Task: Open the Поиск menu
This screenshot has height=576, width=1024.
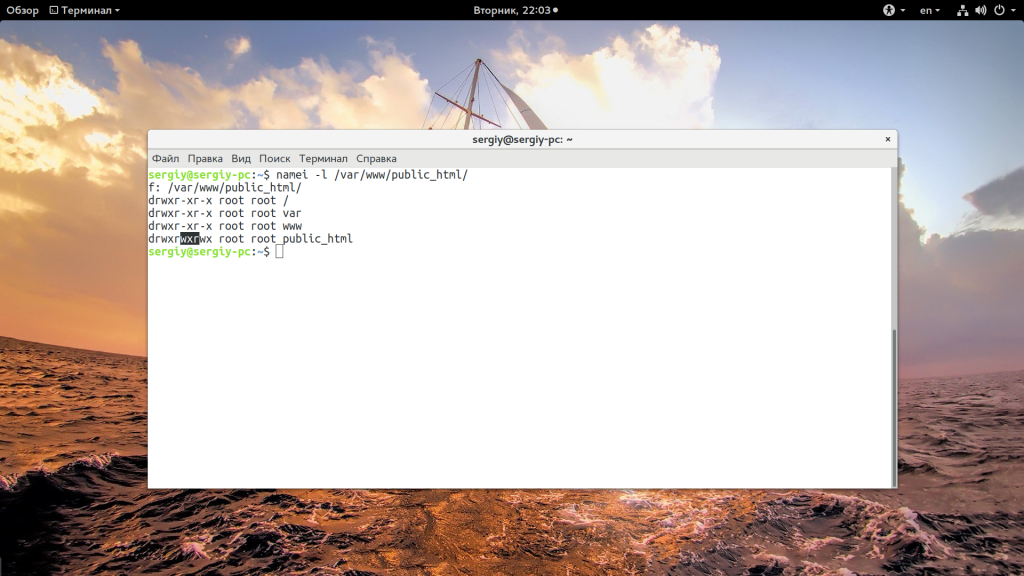Action: (275, 159)
